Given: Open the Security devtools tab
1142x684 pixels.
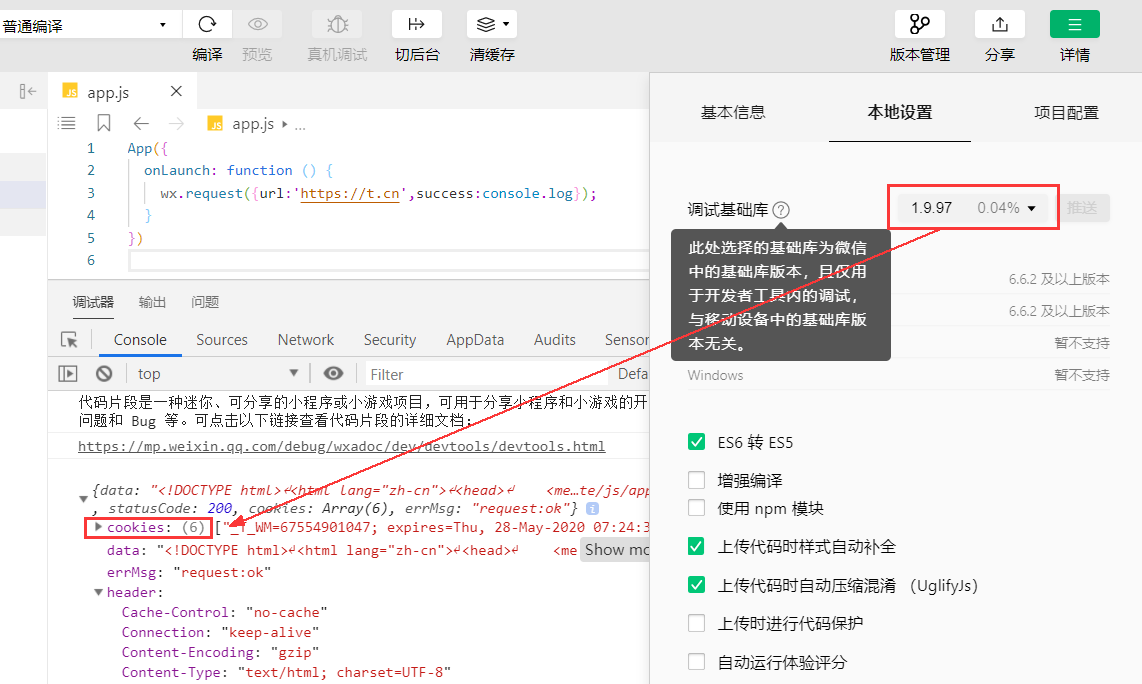Looking at the screenshot, I should [390, 339].
